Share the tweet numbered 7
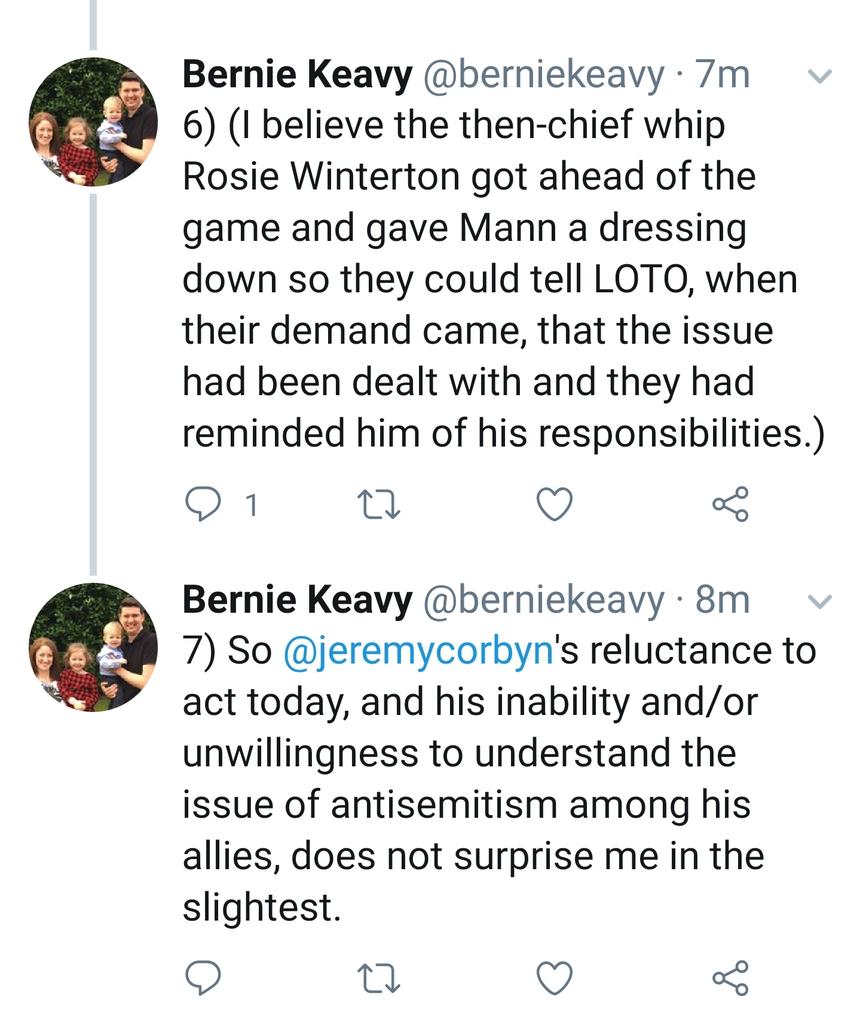The image size is (860, 1024). tap(730, 976)
